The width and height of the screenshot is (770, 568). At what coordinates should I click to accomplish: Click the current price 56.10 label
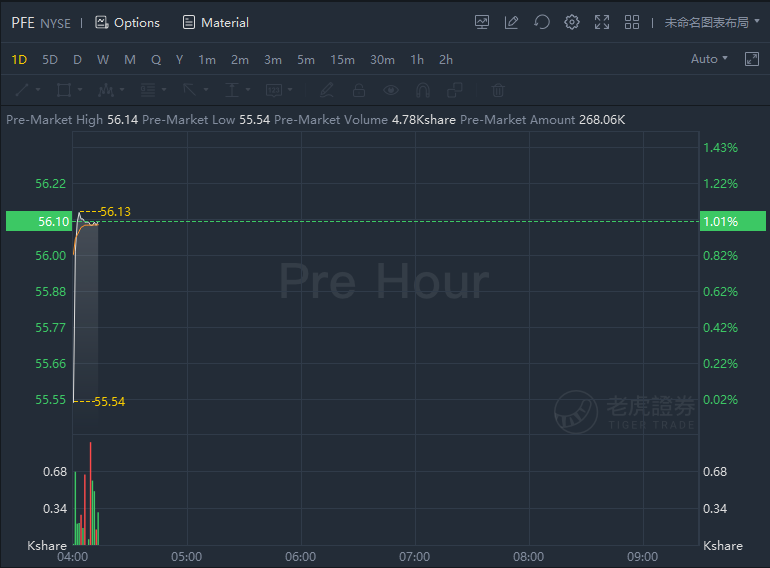[x=39, y=221]
